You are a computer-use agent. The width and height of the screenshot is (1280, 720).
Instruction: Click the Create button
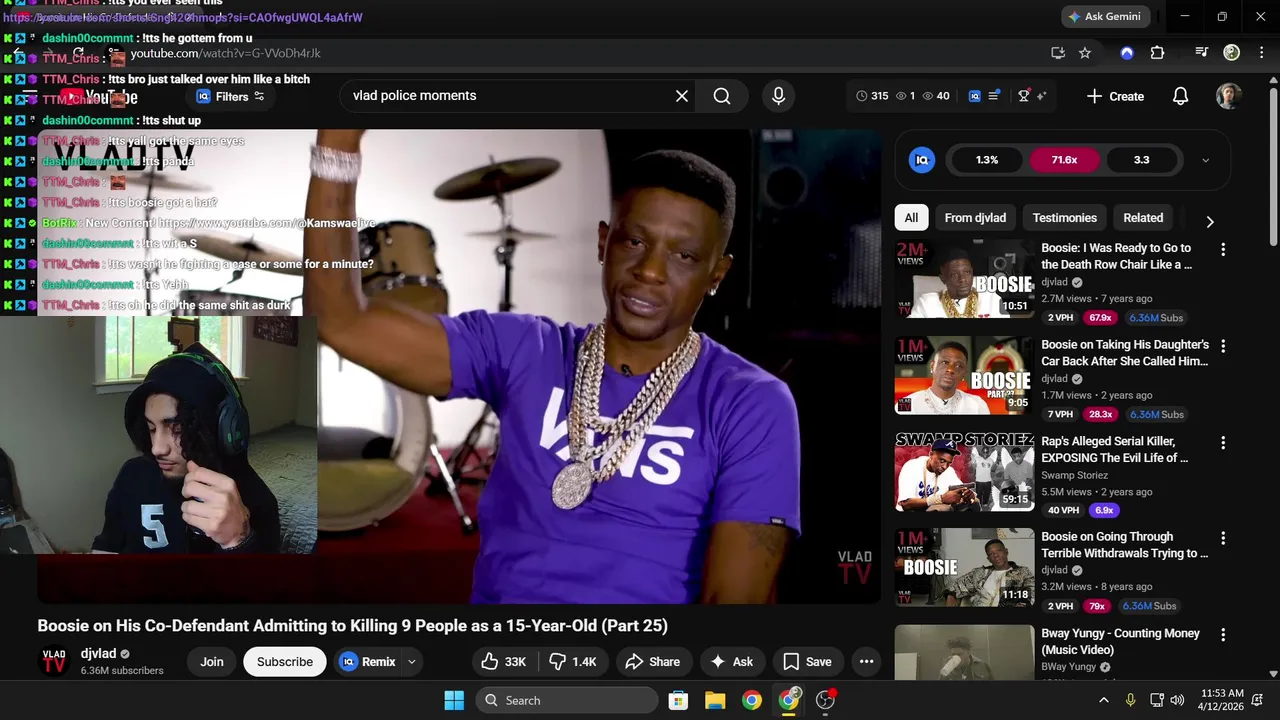[x=1115, y=96]
